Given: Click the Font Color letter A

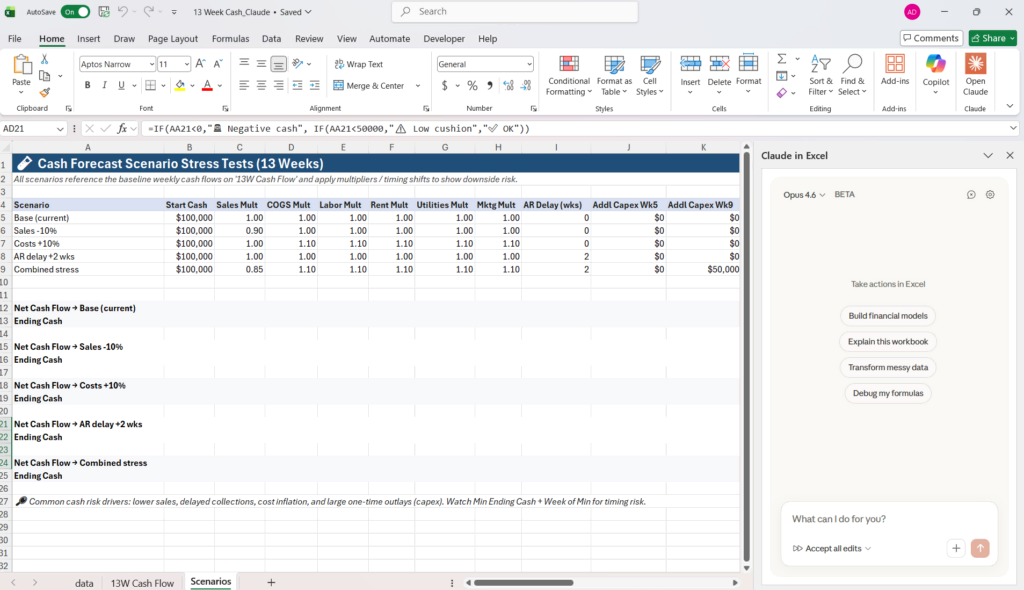Looking at the screenshot, I should pyautogui.click(x=207, y=86).
